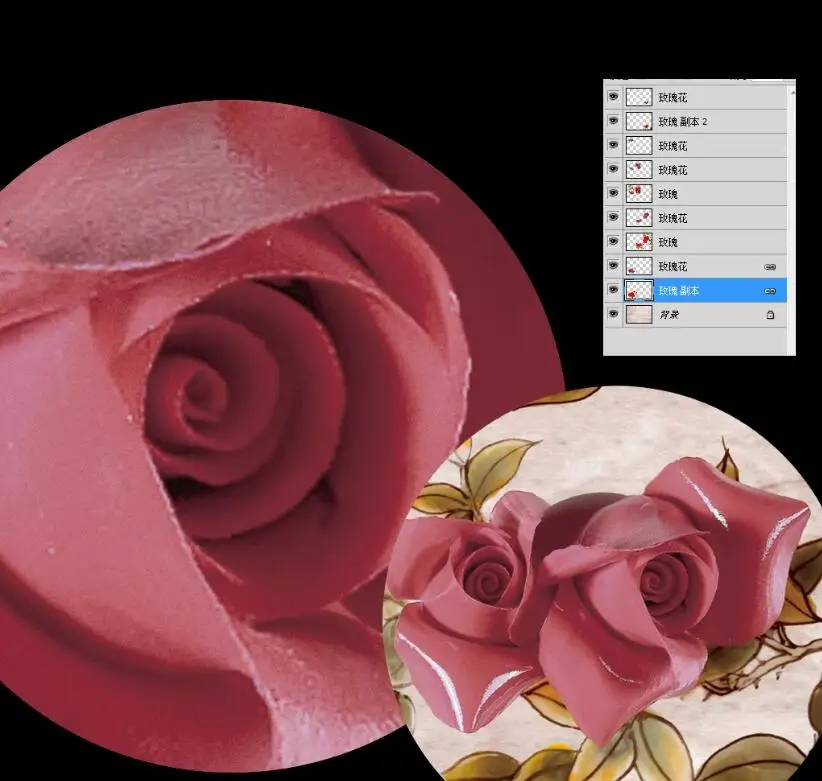Viewport: 822px width, 781px height.
Task: Hide the 玫瑰花 layer between the two 玫瑰 layers
Action: pyautogui.click(x=613, y=217)
